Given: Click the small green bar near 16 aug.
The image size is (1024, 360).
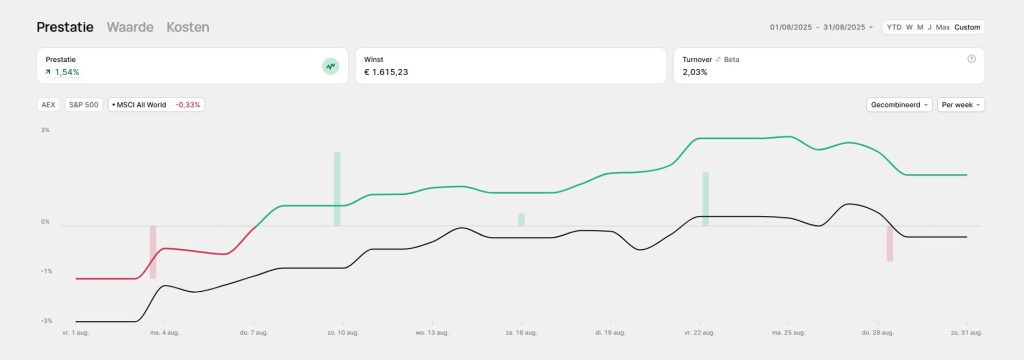Looking at the screenshot, I should [521, 220].
